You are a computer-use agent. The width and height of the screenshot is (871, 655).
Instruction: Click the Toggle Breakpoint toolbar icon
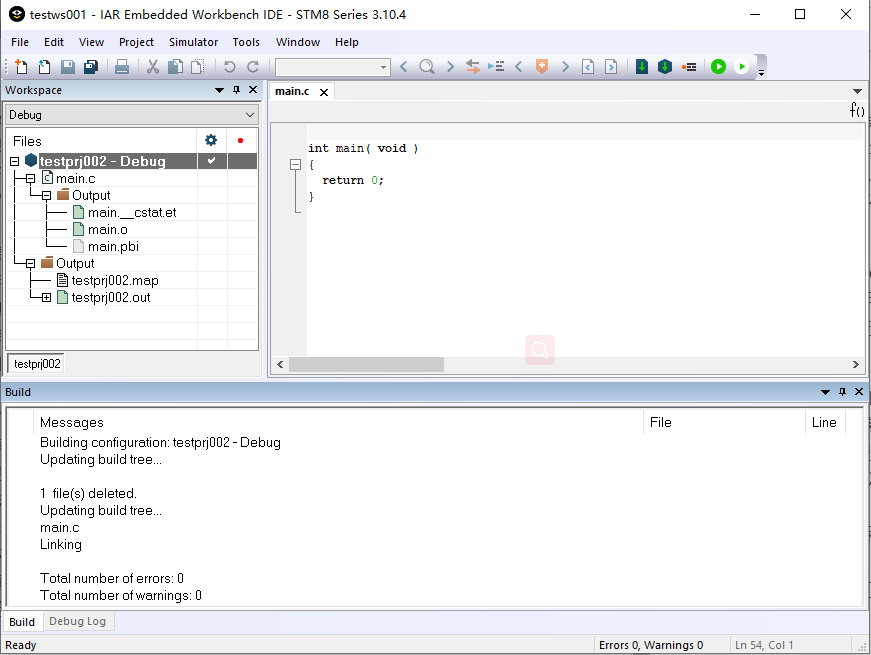coord(689,67)
